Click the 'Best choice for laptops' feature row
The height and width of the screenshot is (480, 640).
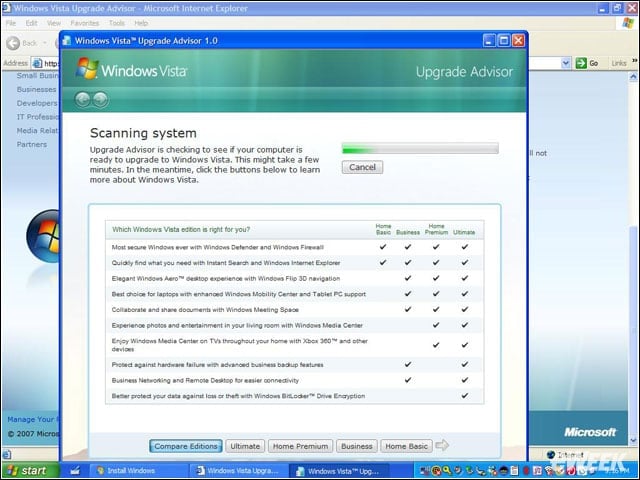pos(294,294)
